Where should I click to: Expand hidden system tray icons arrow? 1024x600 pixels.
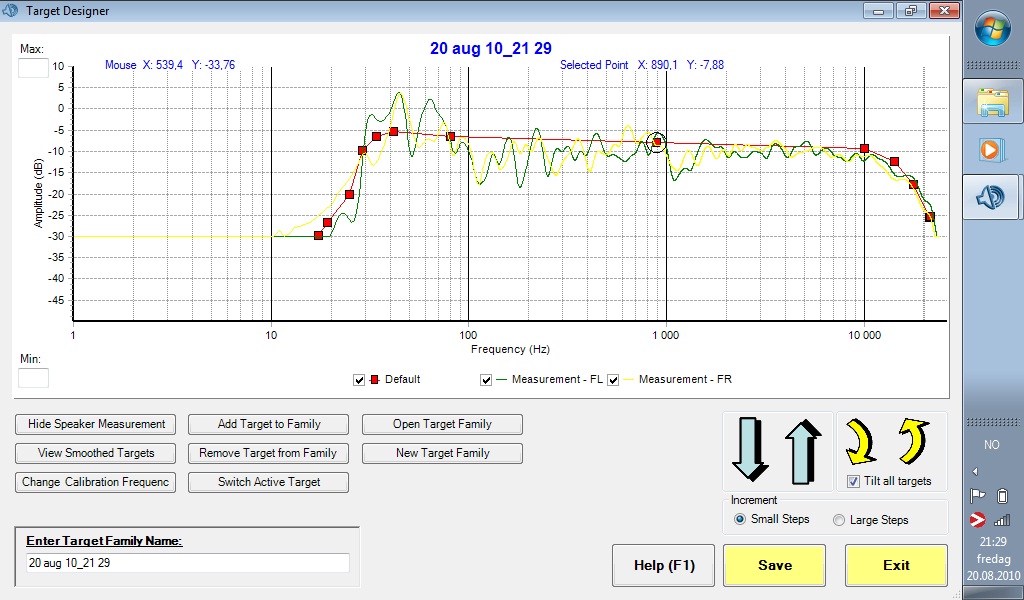975,471
